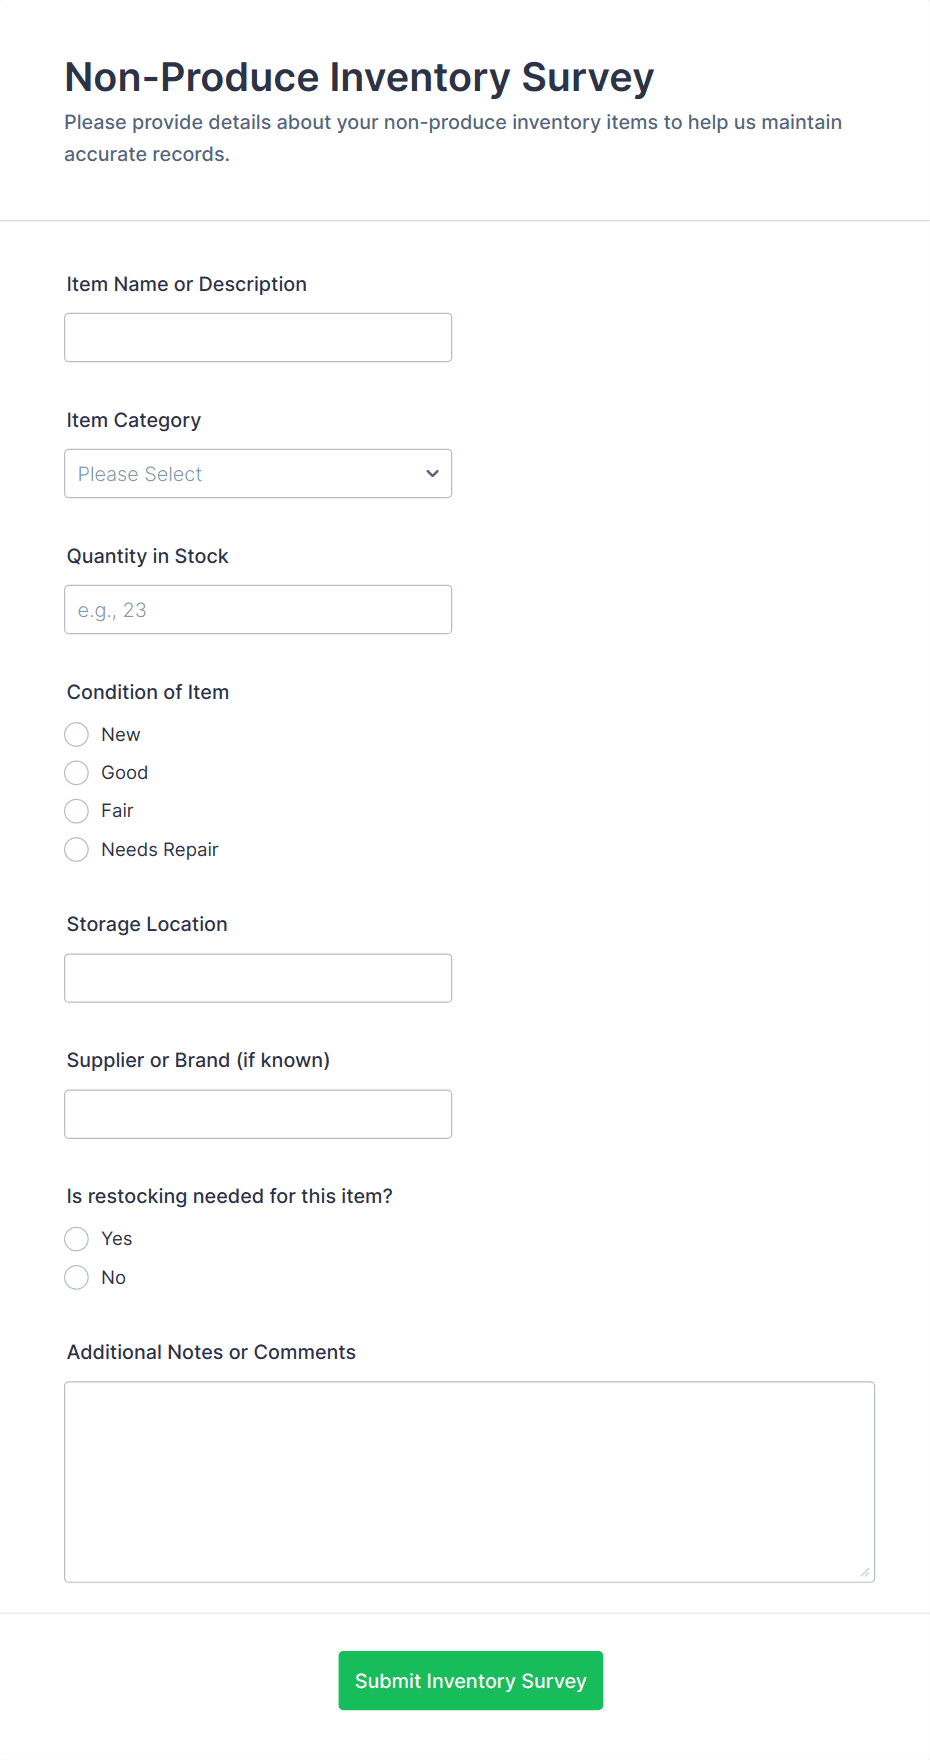Select Yes for restocking needed
Viewport: 930px width, 1760px height.
pos(76,1238)
